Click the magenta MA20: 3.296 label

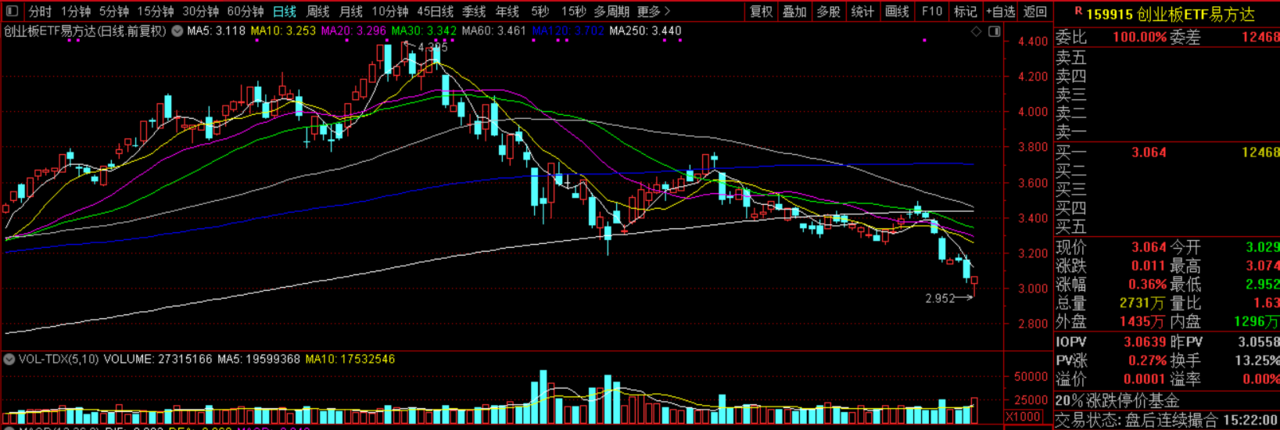coord(354,31)
